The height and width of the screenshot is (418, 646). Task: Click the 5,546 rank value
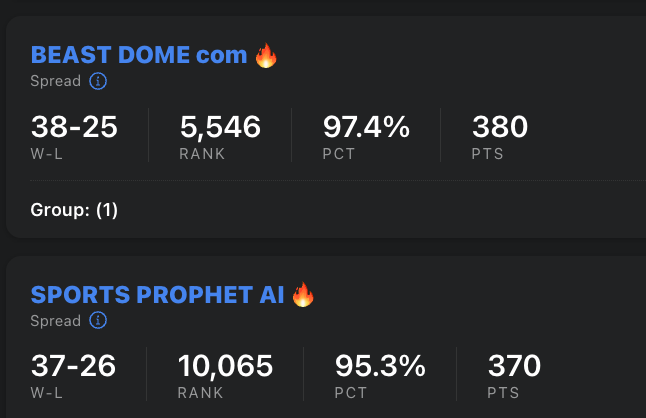pyautogui.click(x=220, y=127)
